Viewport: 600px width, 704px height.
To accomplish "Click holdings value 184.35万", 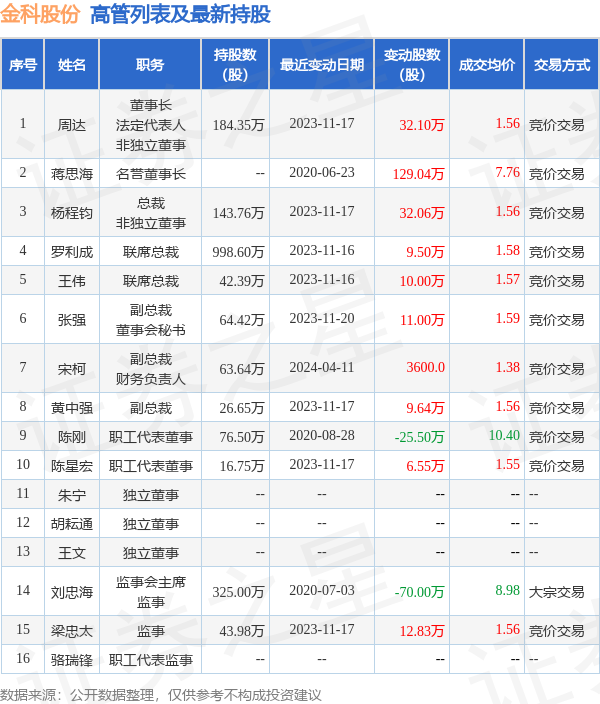I will coord(238,125).
